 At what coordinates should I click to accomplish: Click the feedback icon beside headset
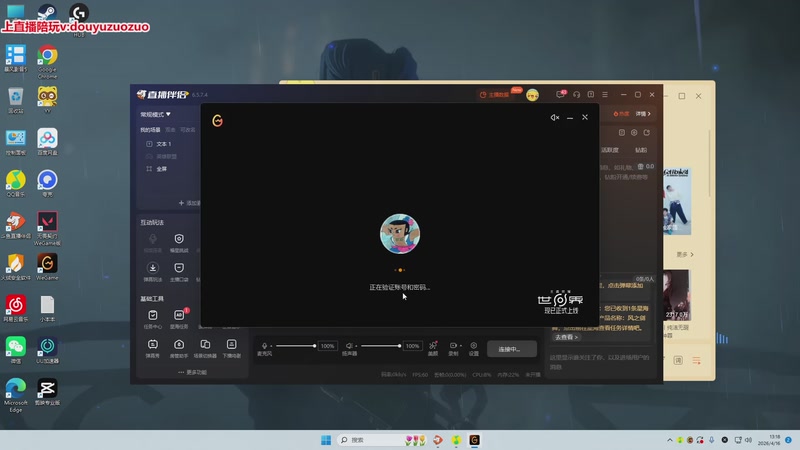click(x=591, y=94)
